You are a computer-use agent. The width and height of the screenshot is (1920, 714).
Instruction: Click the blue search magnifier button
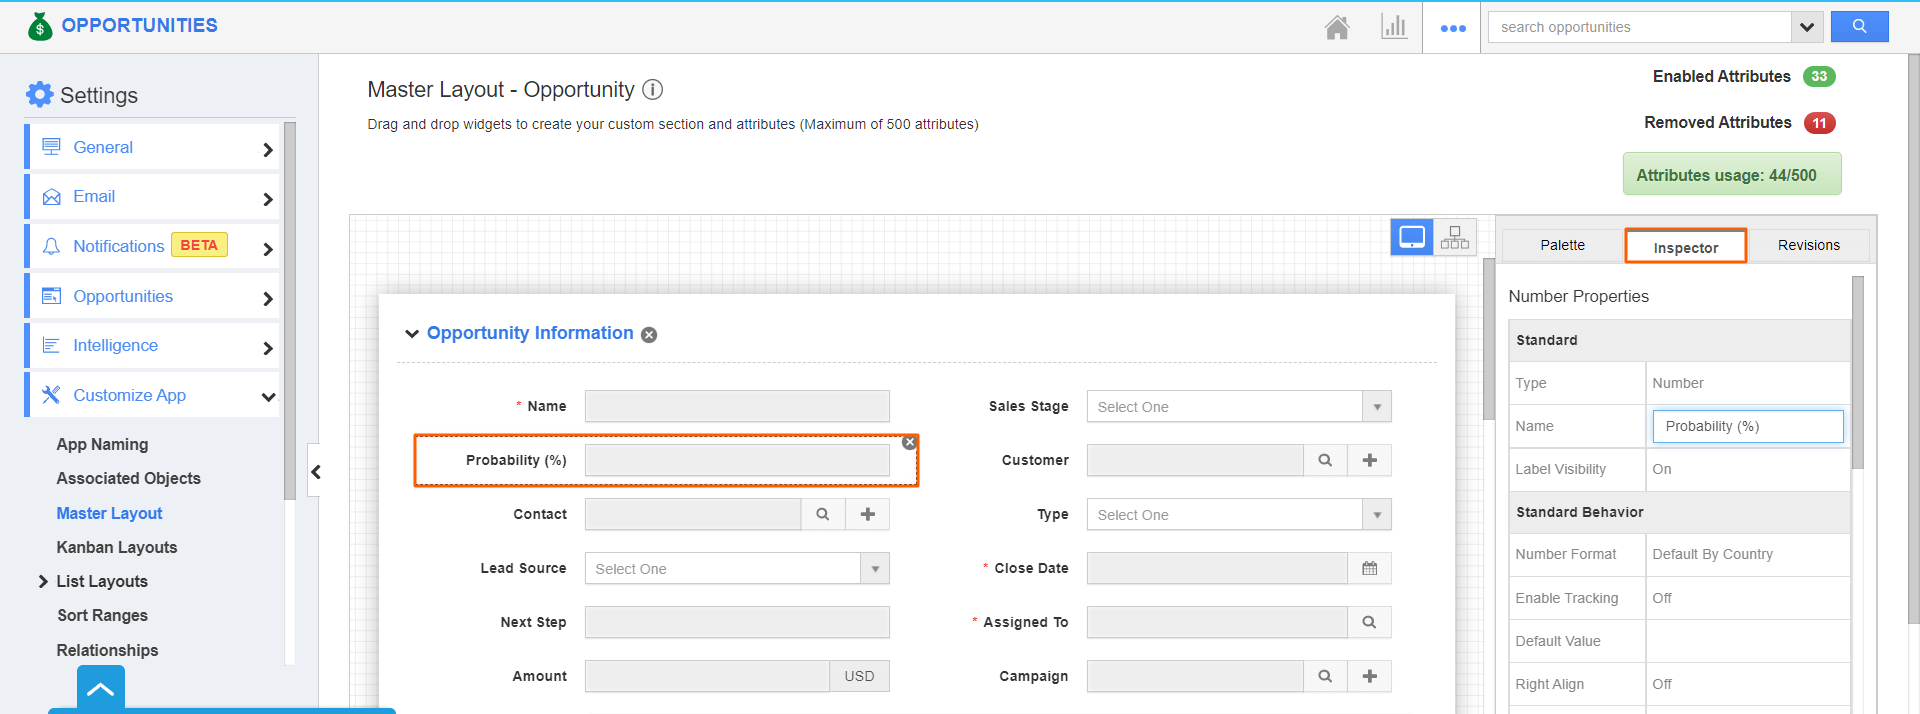click(x=1859, y=27)
